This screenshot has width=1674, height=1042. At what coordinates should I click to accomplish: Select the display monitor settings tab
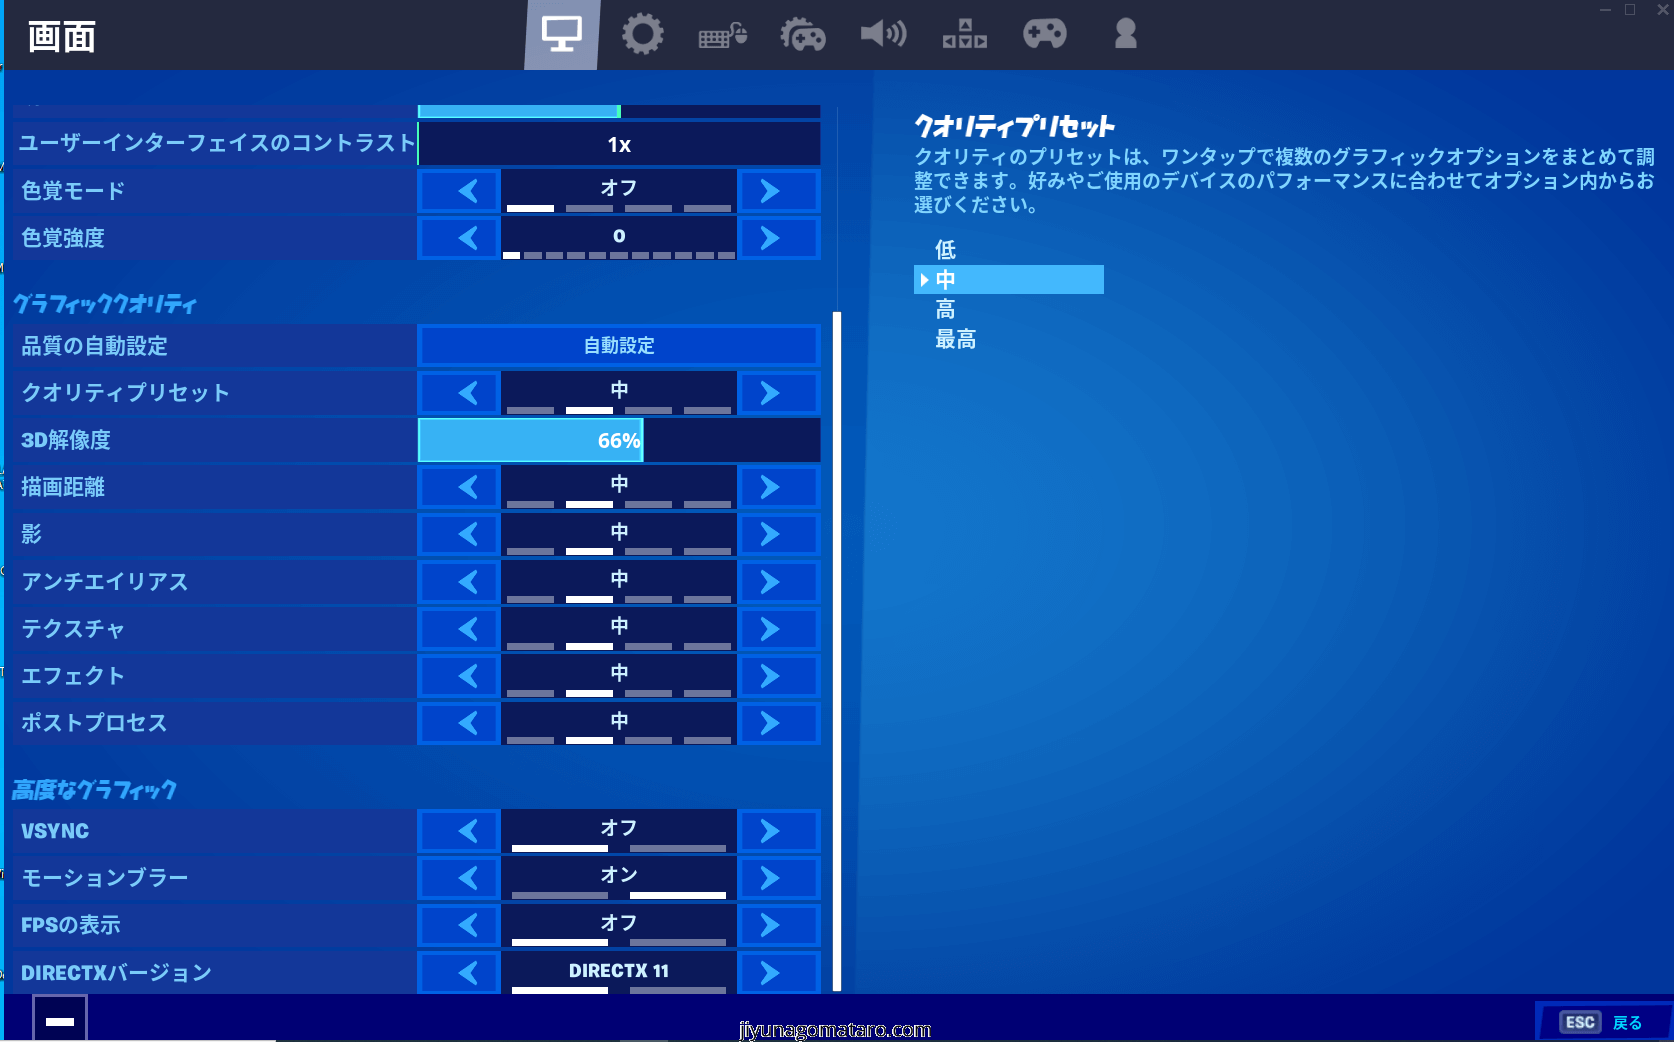pos(561,35)
